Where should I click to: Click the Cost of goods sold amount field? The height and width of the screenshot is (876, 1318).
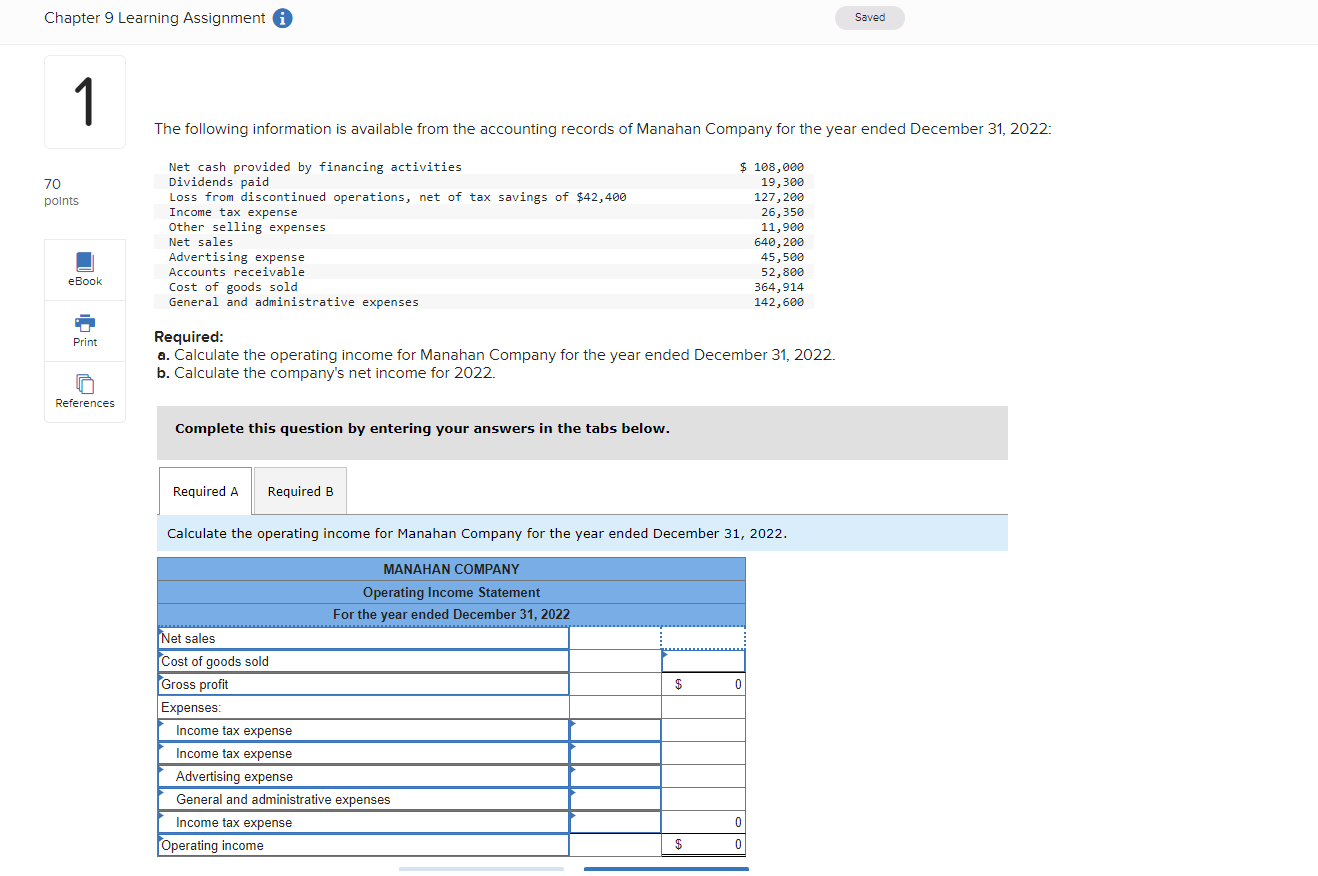(x=703, y=661)
